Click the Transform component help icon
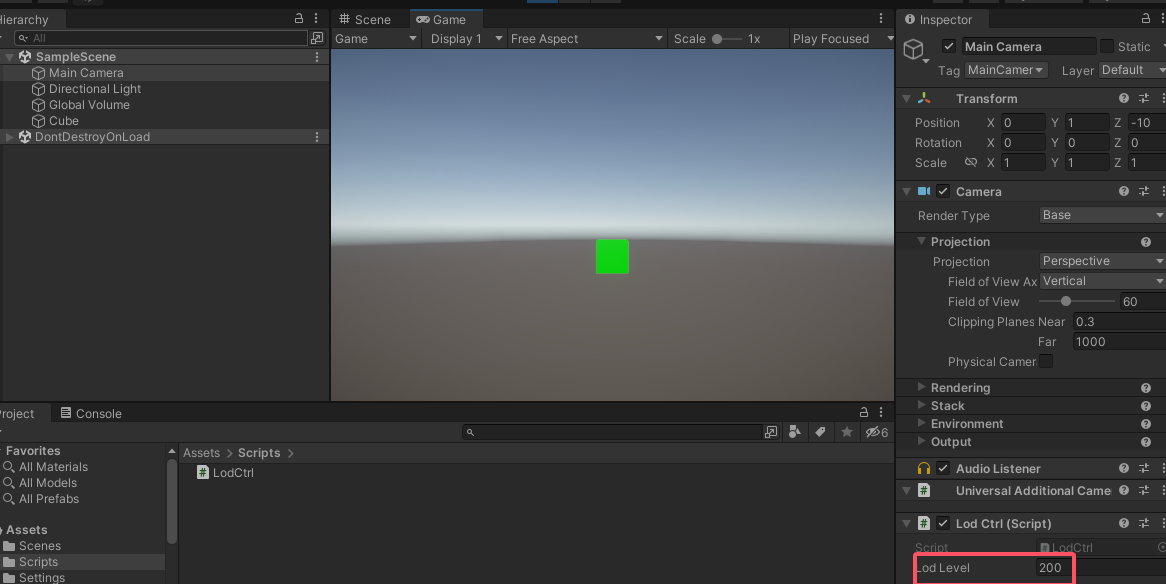 coord(1124,98)
